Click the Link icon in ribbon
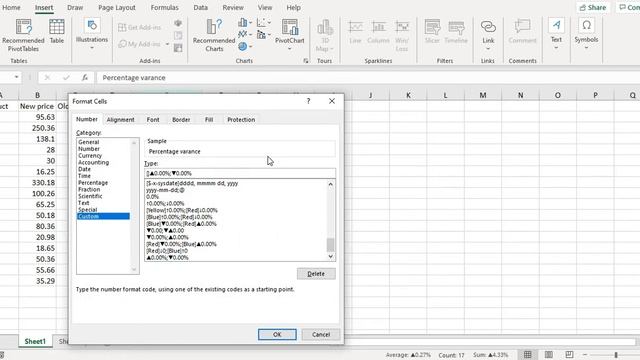The image size is (640, 360). pos(488,35)
